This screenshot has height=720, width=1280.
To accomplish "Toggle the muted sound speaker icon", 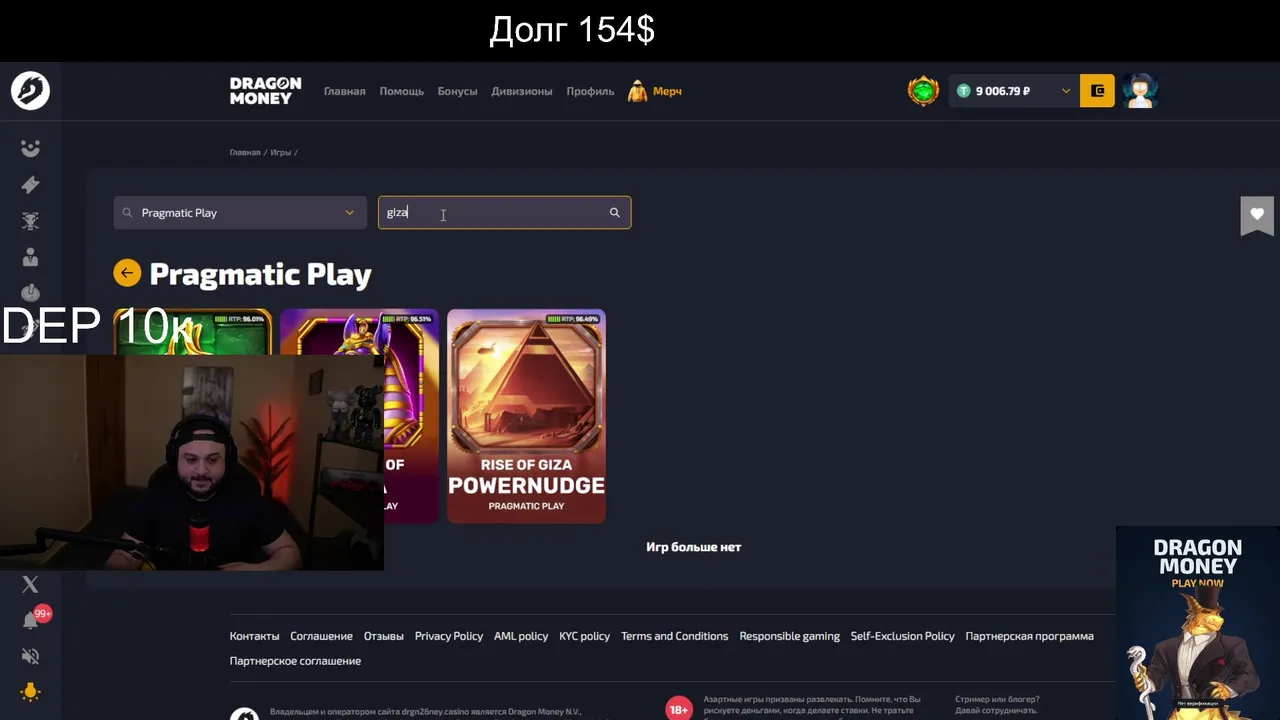I will click(30, 656).
